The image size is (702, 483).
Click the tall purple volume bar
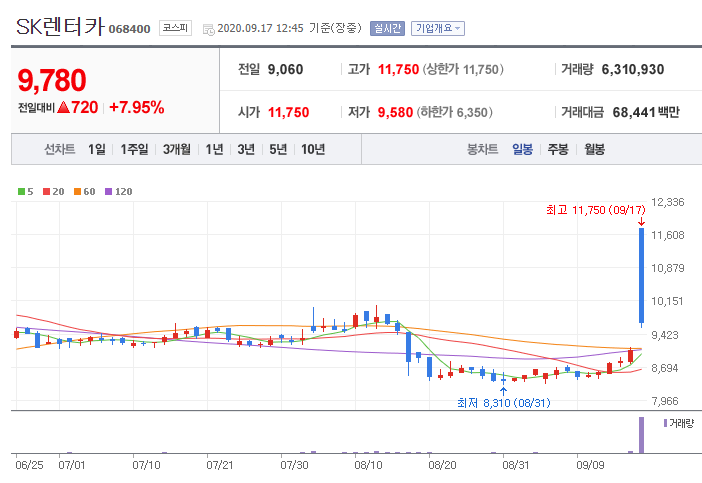tap(642, 435)
